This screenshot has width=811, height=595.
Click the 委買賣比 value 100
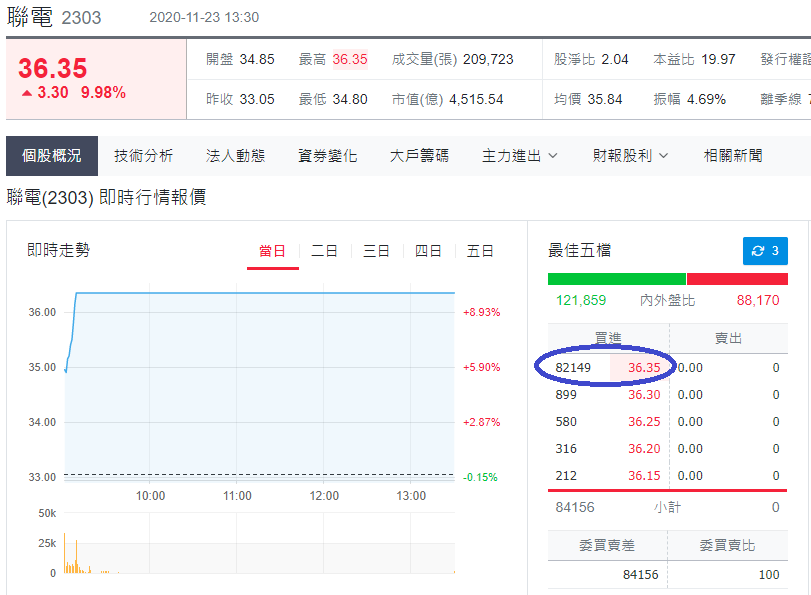coord(769,575)
